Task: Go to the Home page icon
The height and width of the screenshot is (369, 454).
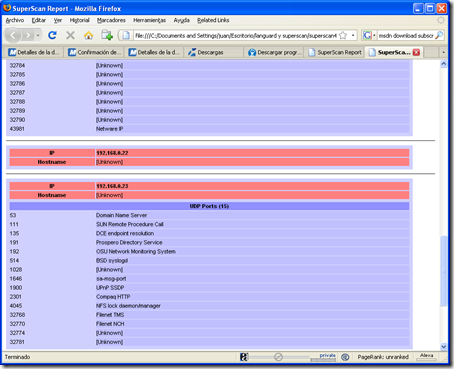Action: pos(88,35)
